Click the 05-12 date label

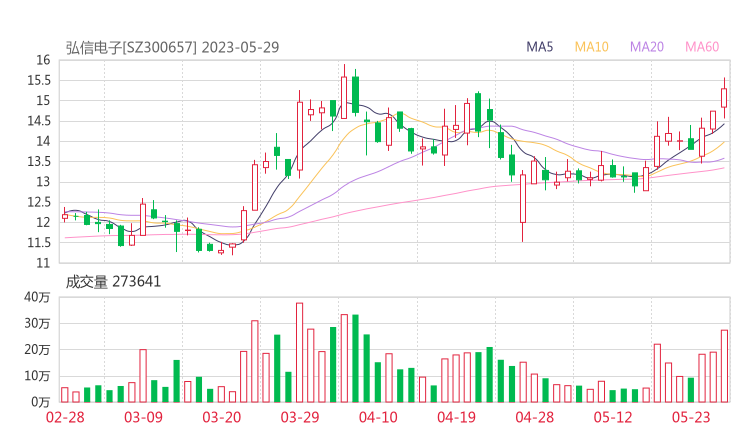pyautogui.click(x=613, y=417)
